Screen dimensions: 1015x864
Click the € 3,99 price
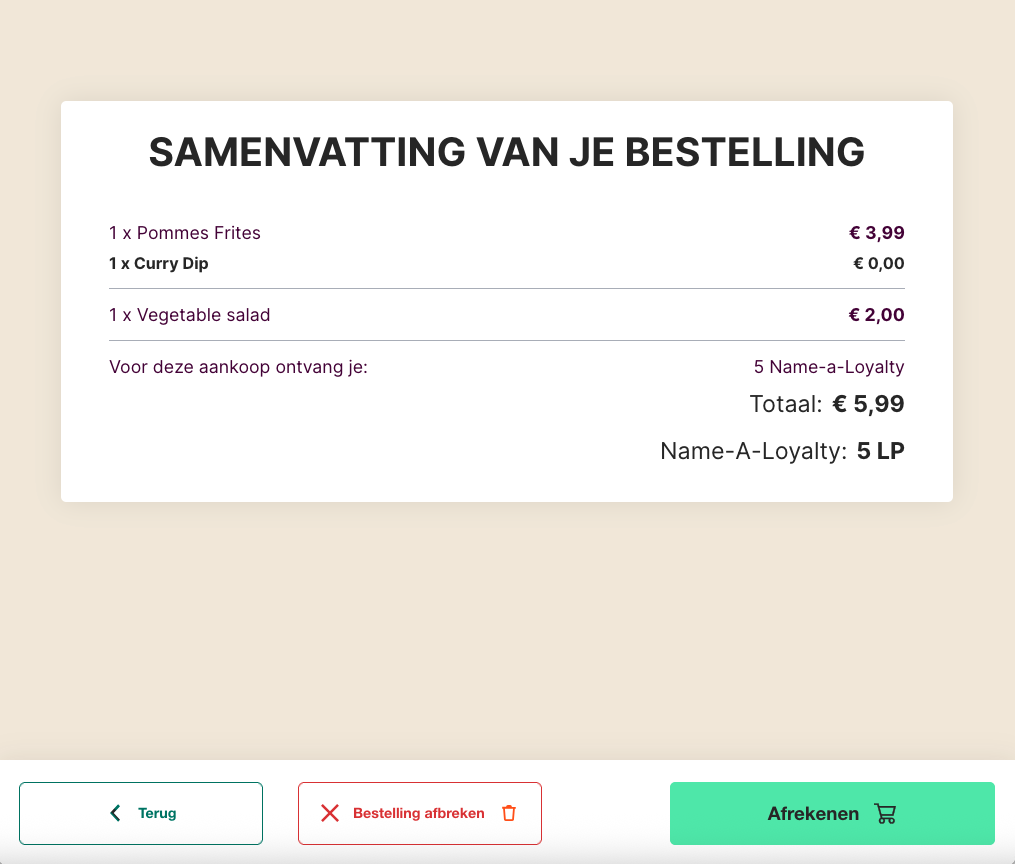(877, 233)
